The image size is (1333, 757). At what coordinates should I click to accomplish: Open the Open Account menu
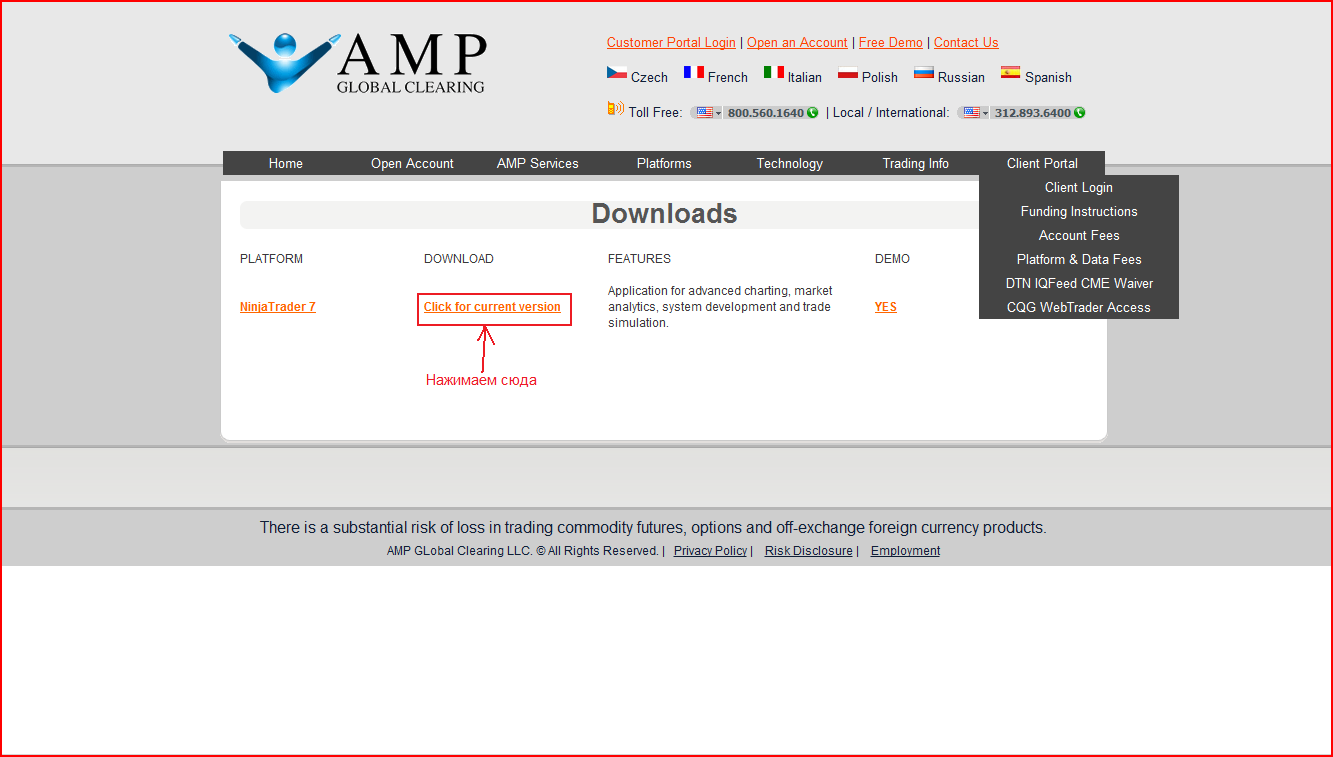[x=412, y=163]
